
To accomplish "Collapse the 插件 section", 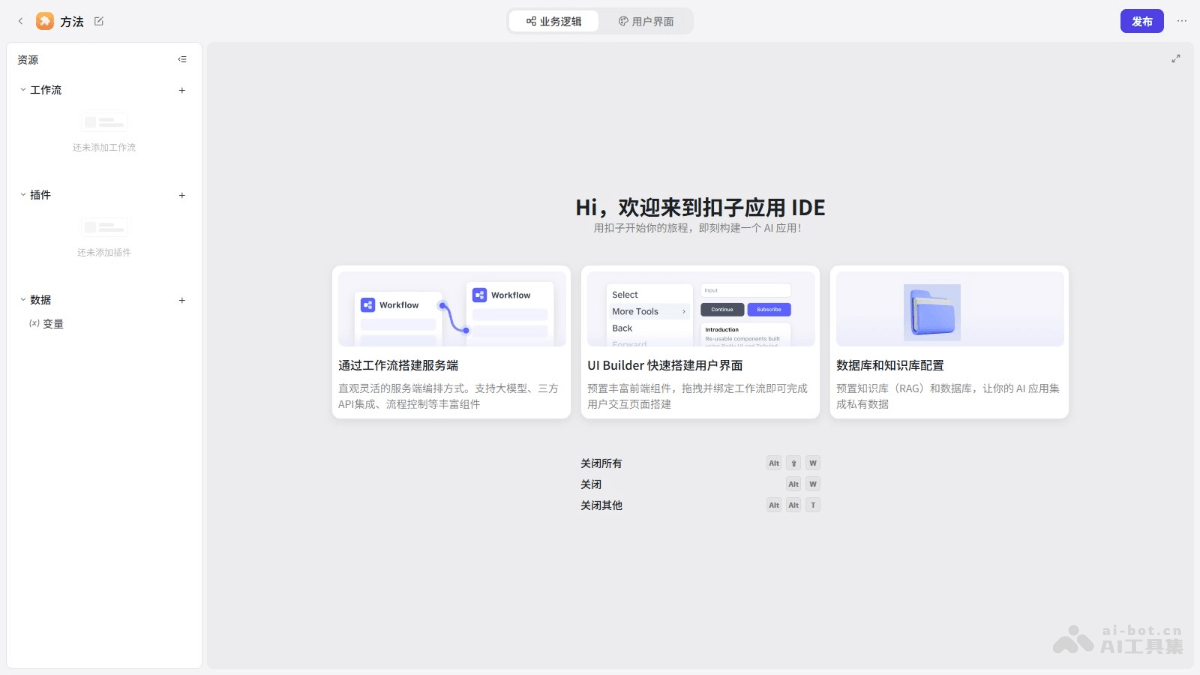I will tap(23, 195).
